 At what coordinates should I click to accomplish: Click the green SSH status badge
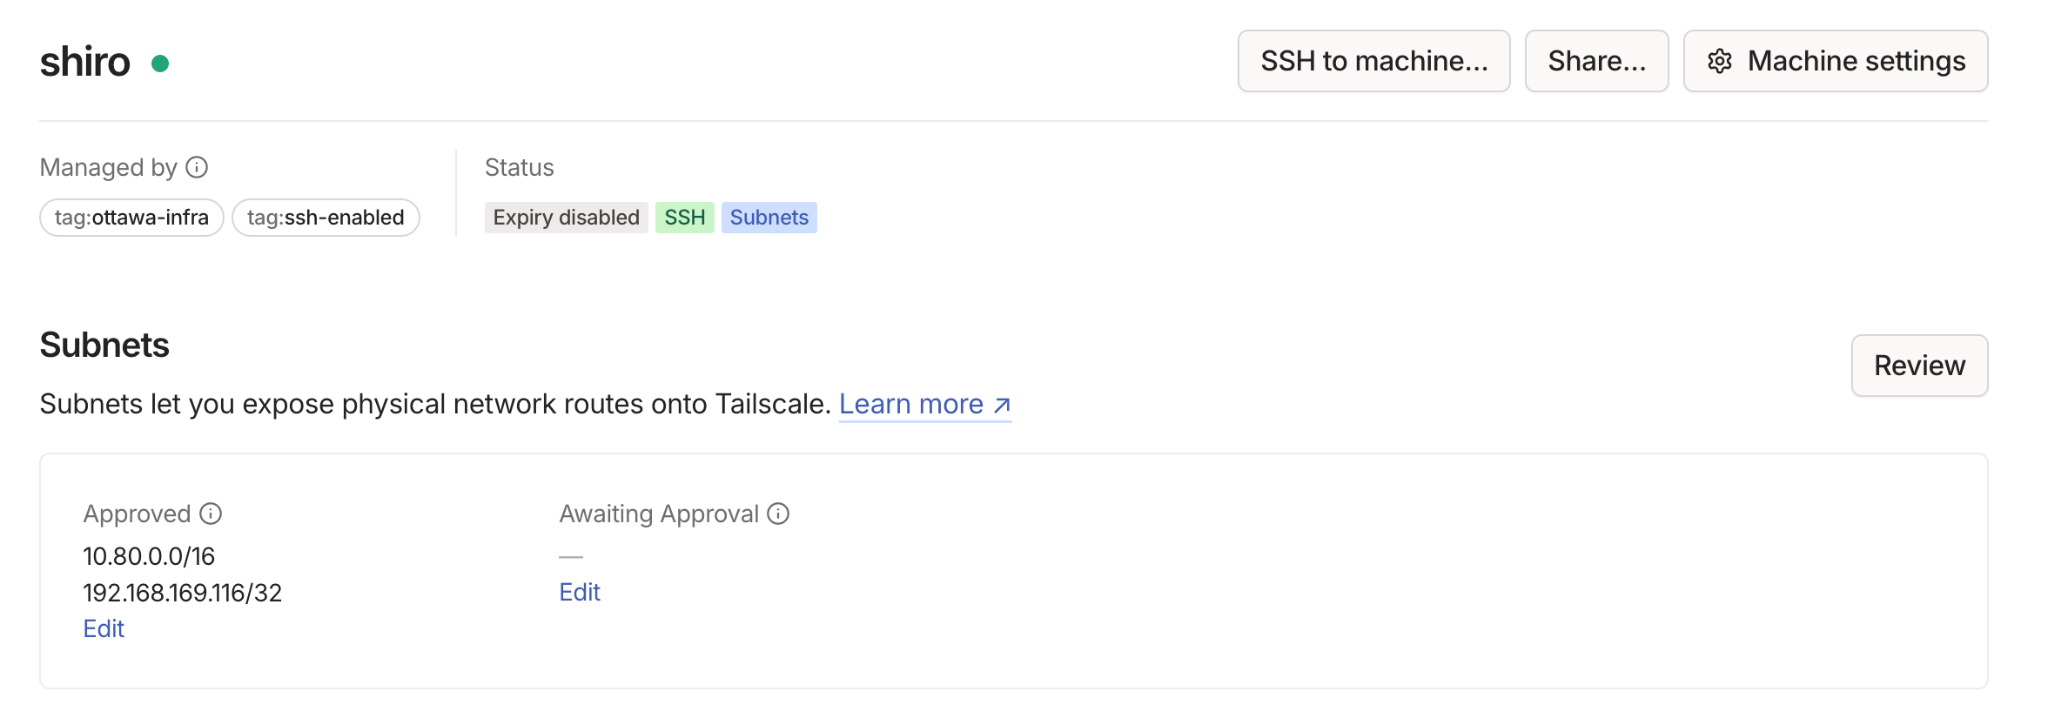[685, 218]
